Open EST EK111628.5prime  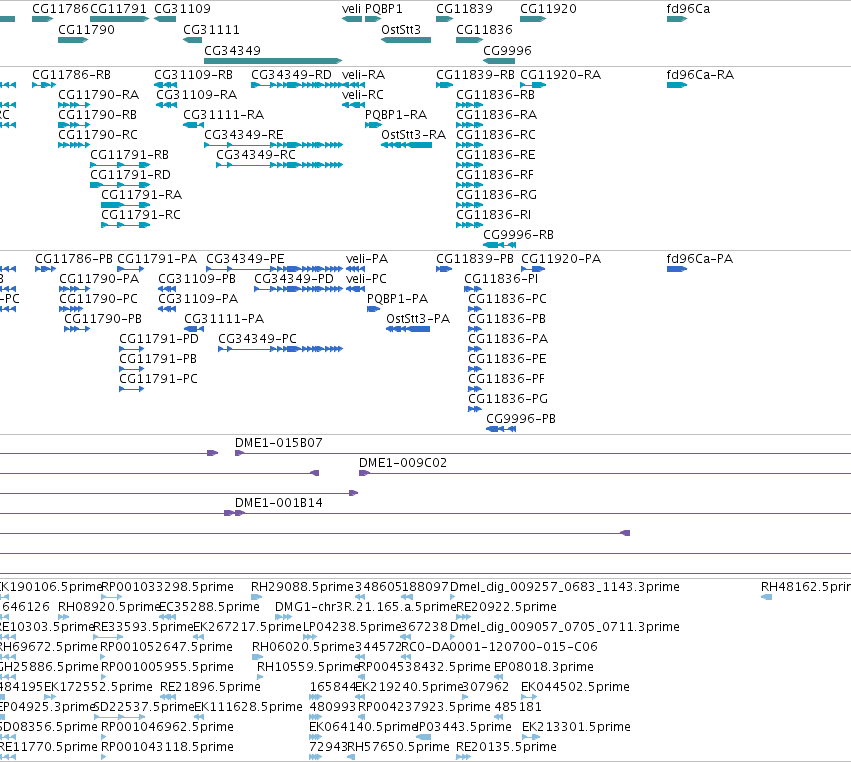248,707
